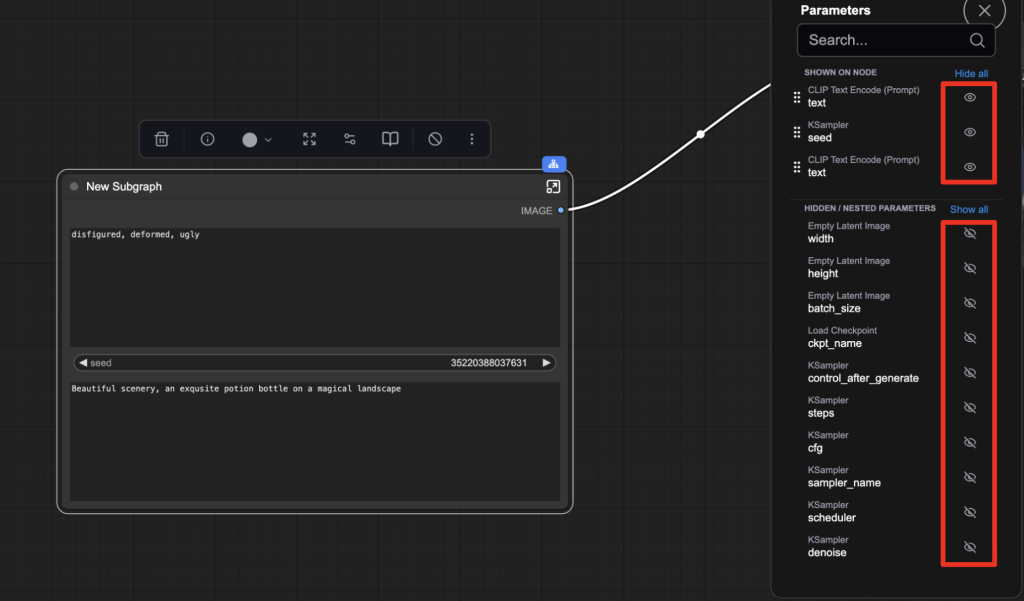
Task: Hide the KSampler seed parameter
Action: click(969, 132)
